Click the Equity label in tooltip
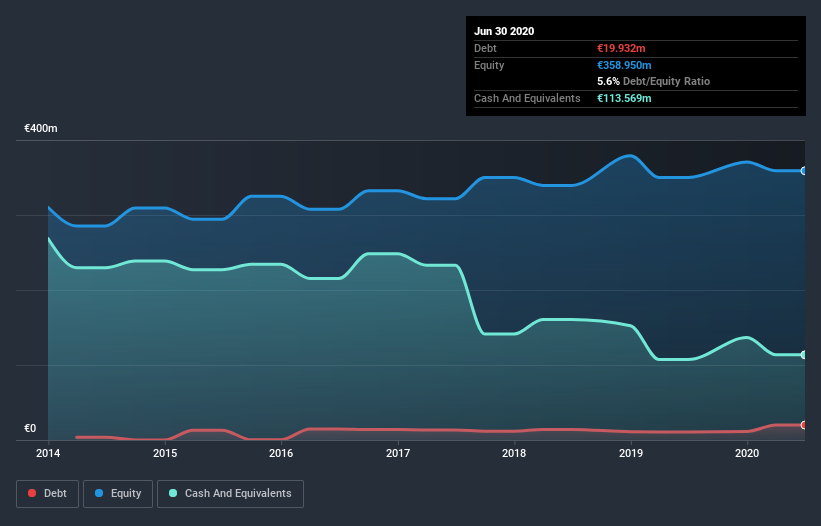 489,65
